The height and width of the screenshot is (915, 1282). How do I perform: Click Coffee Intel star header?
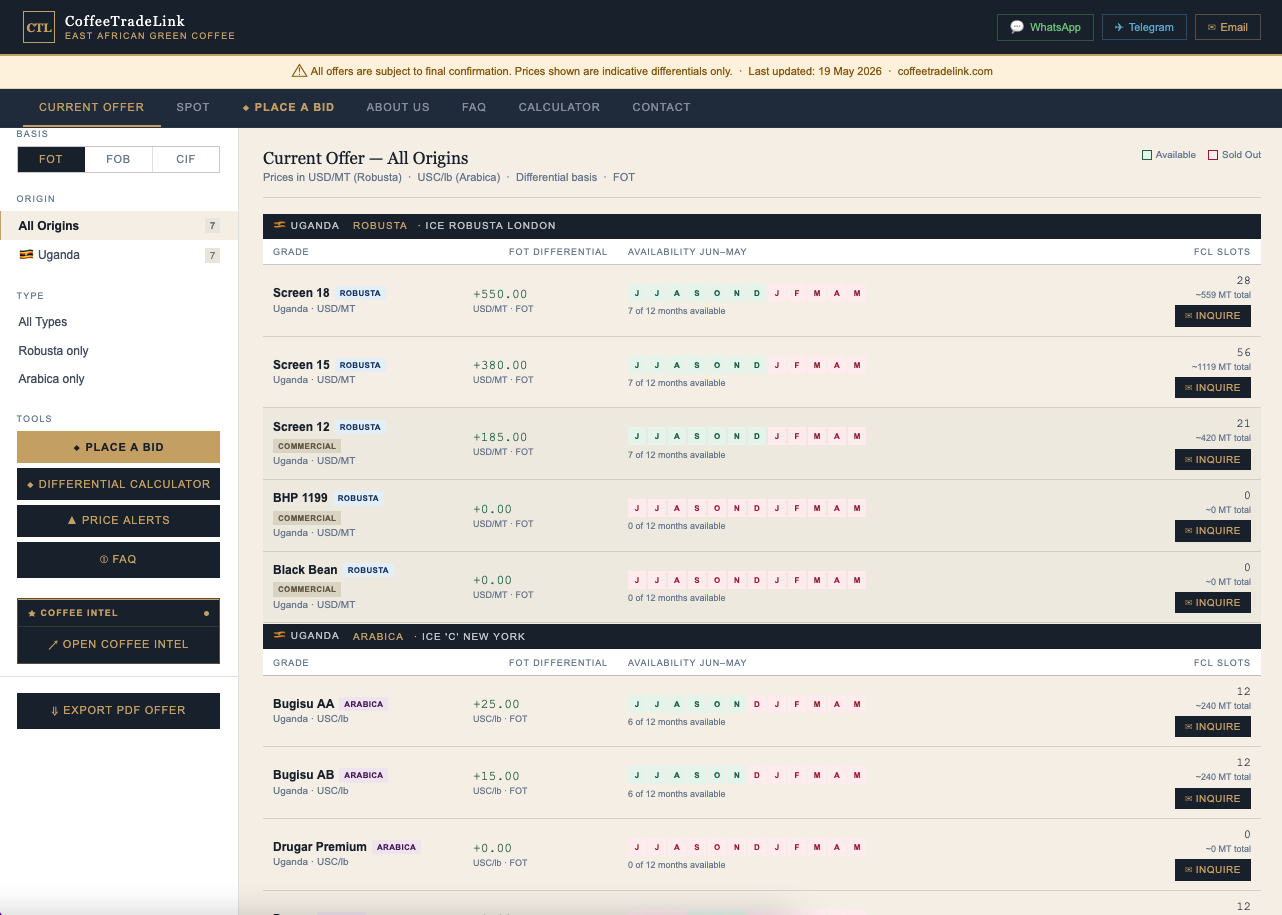(x=118, y=613)
